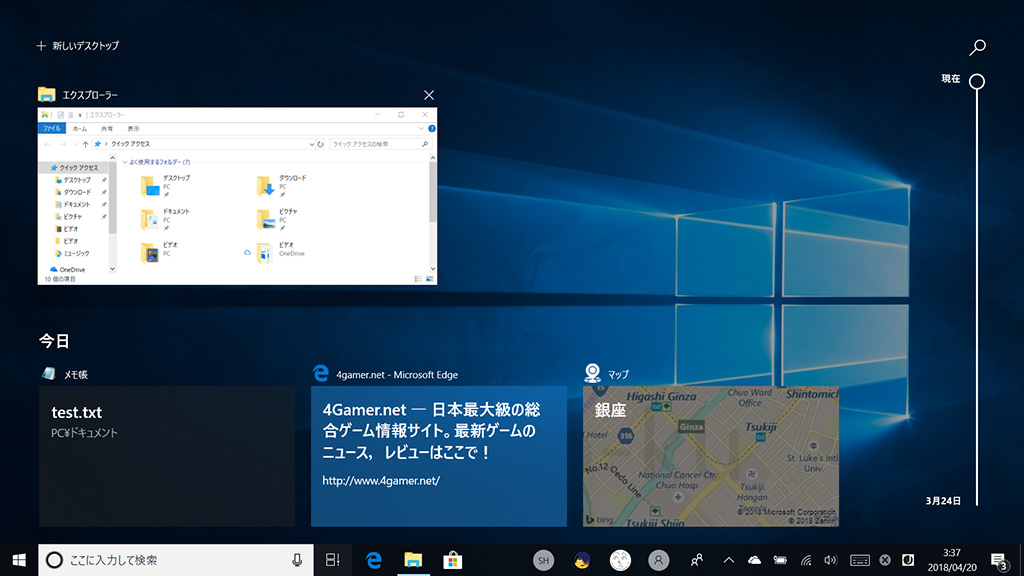Image resolution: width=1024 pixels, height=576 pixels.
Task: Click the File Explorer taskbar icon
Action: coord(412,560)
